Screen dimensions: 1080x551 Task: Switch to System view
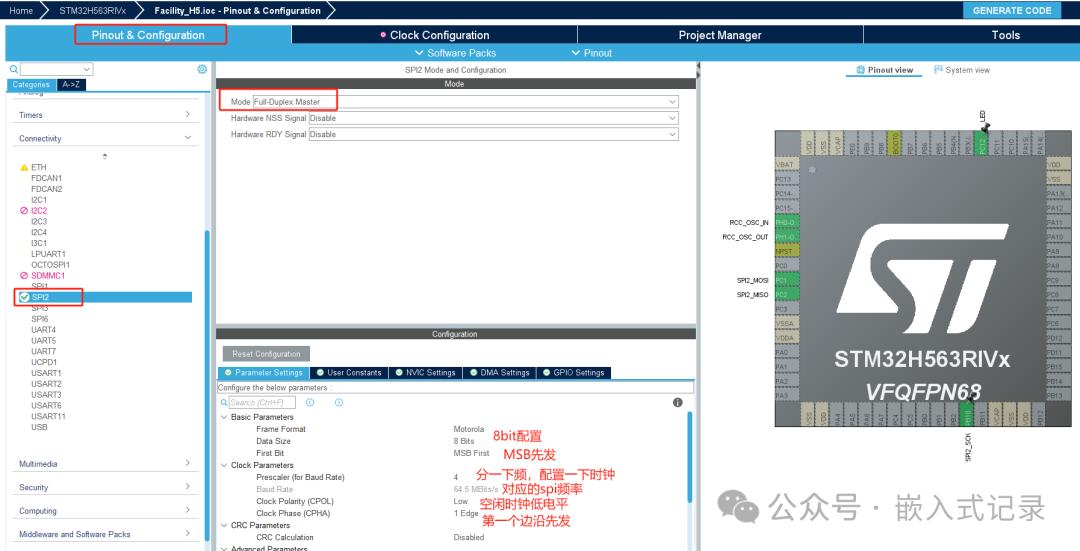(962, 70)
